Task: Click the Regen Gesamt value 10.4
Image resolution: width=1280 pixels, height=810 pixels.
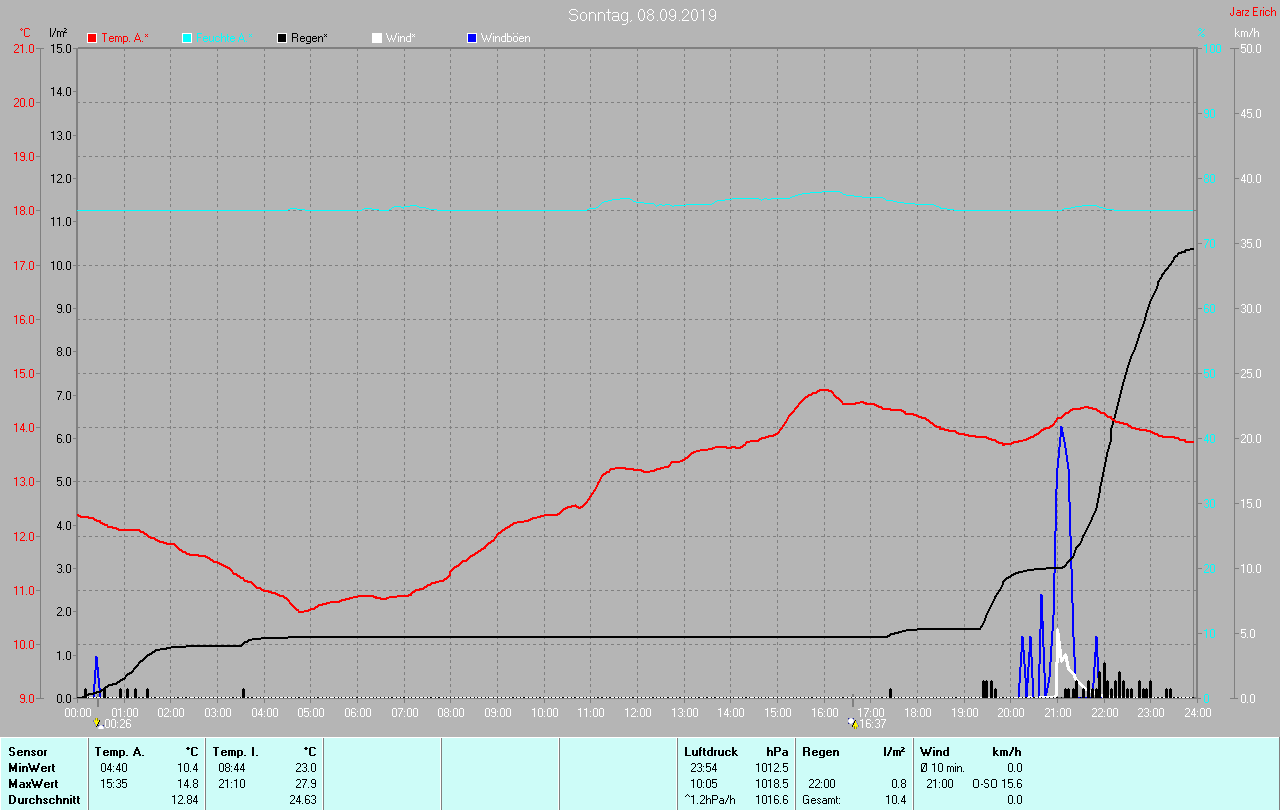Action: tap(895, 800)
